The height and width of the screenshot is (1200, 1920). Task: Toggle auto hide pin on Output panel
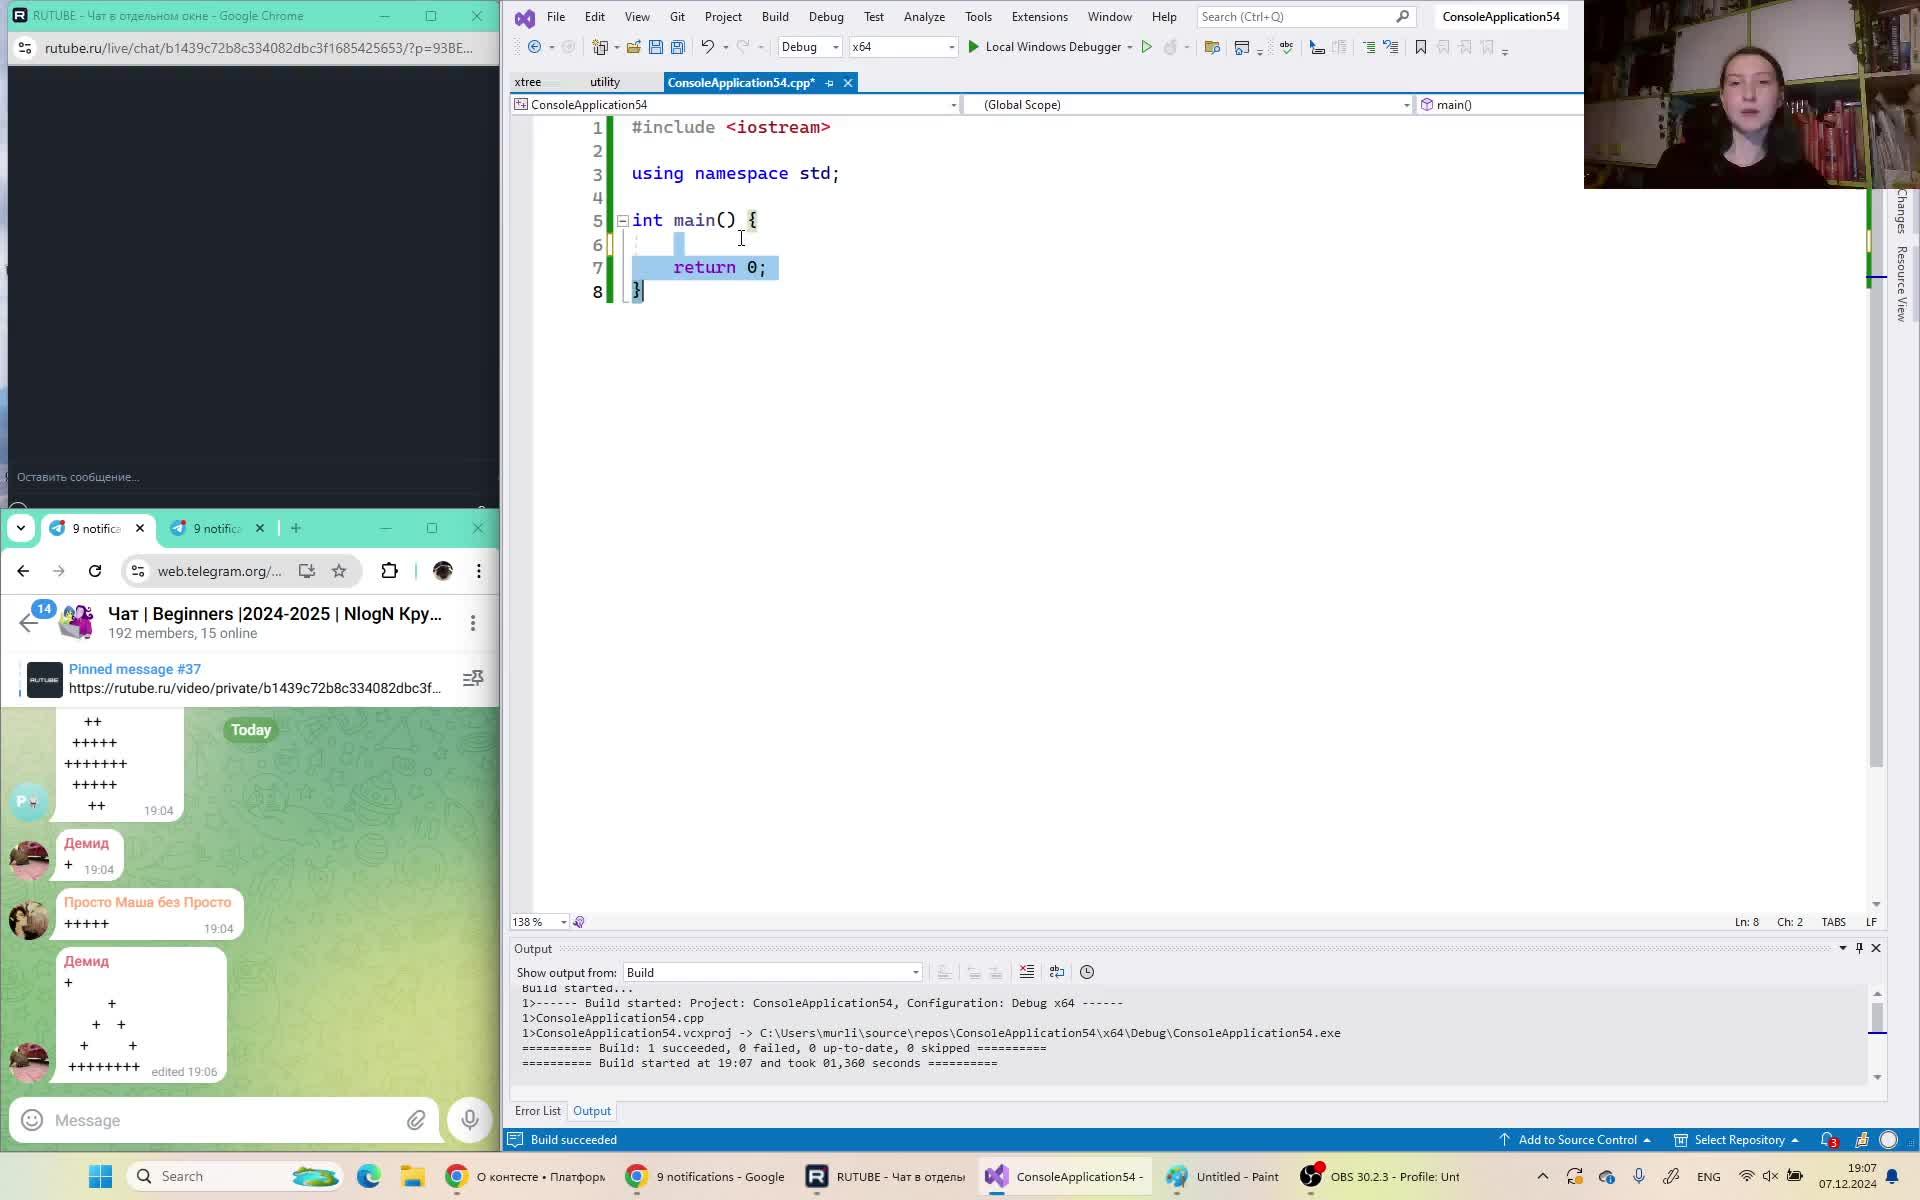click(x=1859, y=948)
